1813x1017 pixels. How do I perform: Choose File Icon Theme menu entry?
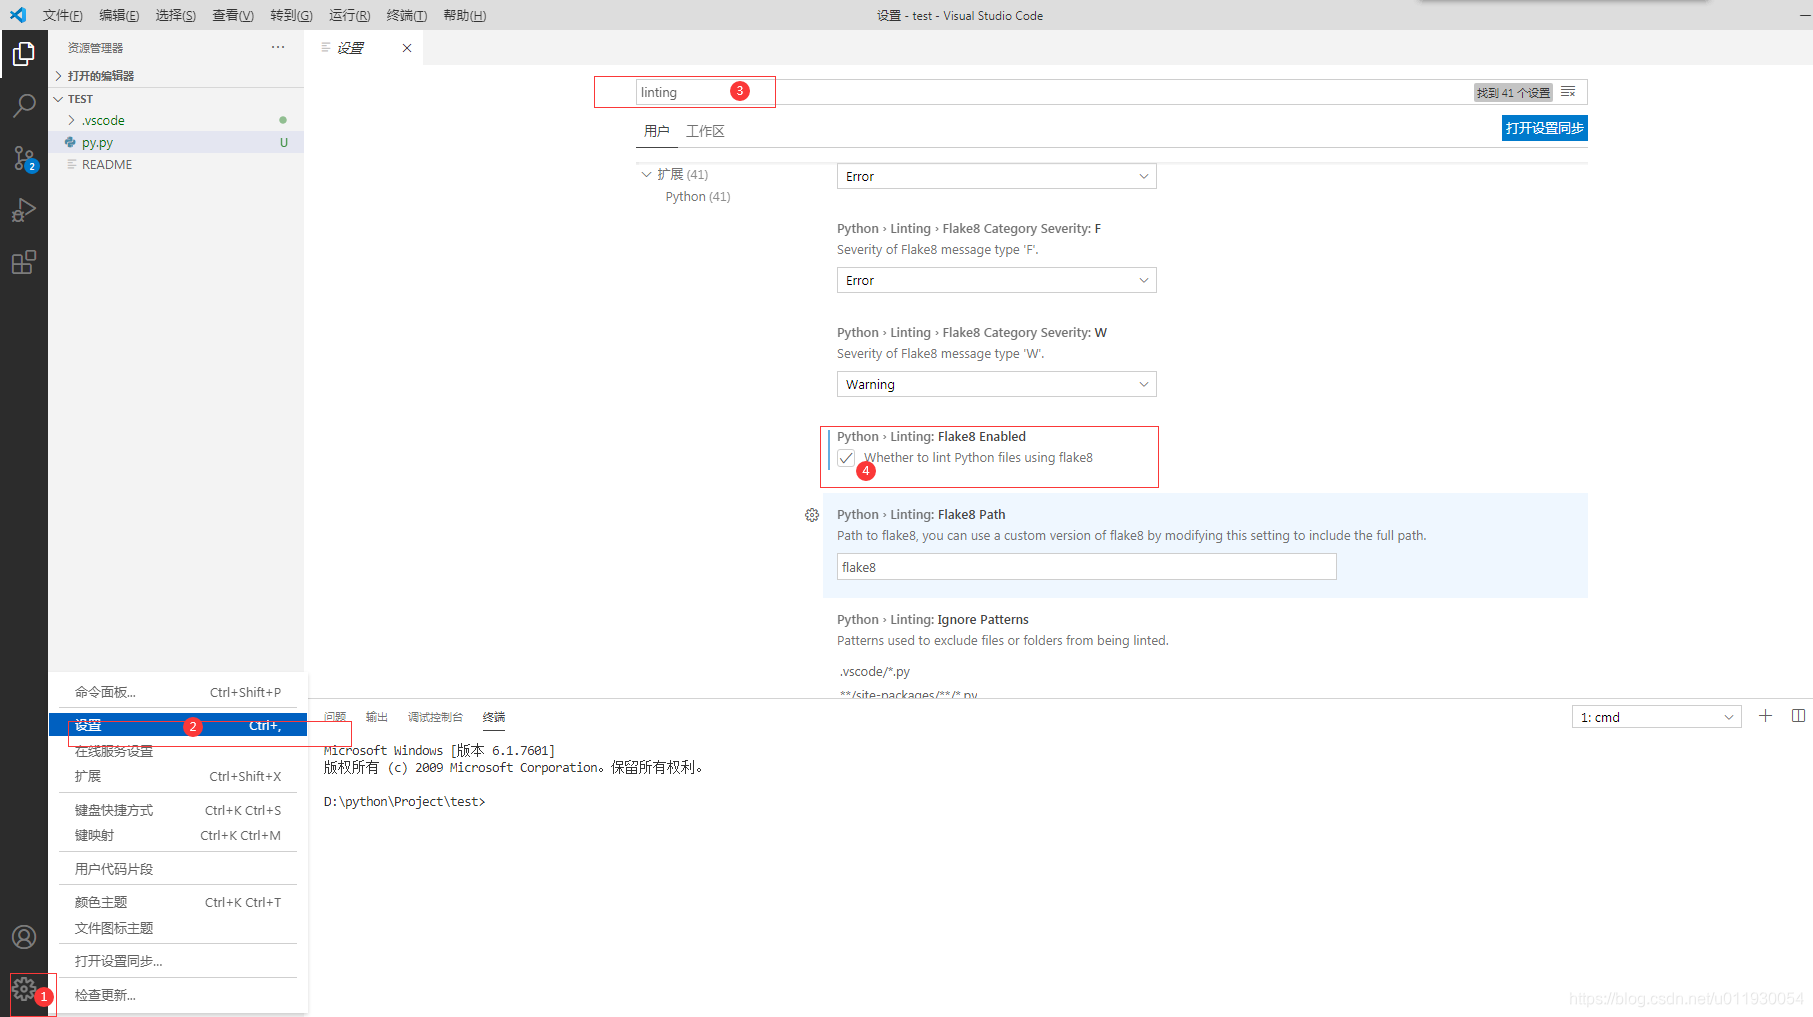[x=178, y=928]
